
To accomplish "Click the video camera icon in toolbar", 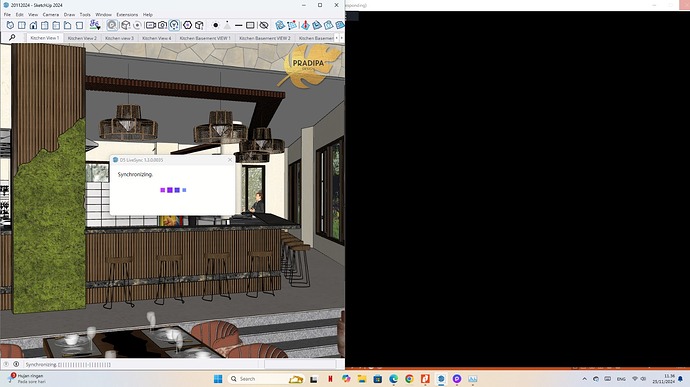I will [150, 25].
